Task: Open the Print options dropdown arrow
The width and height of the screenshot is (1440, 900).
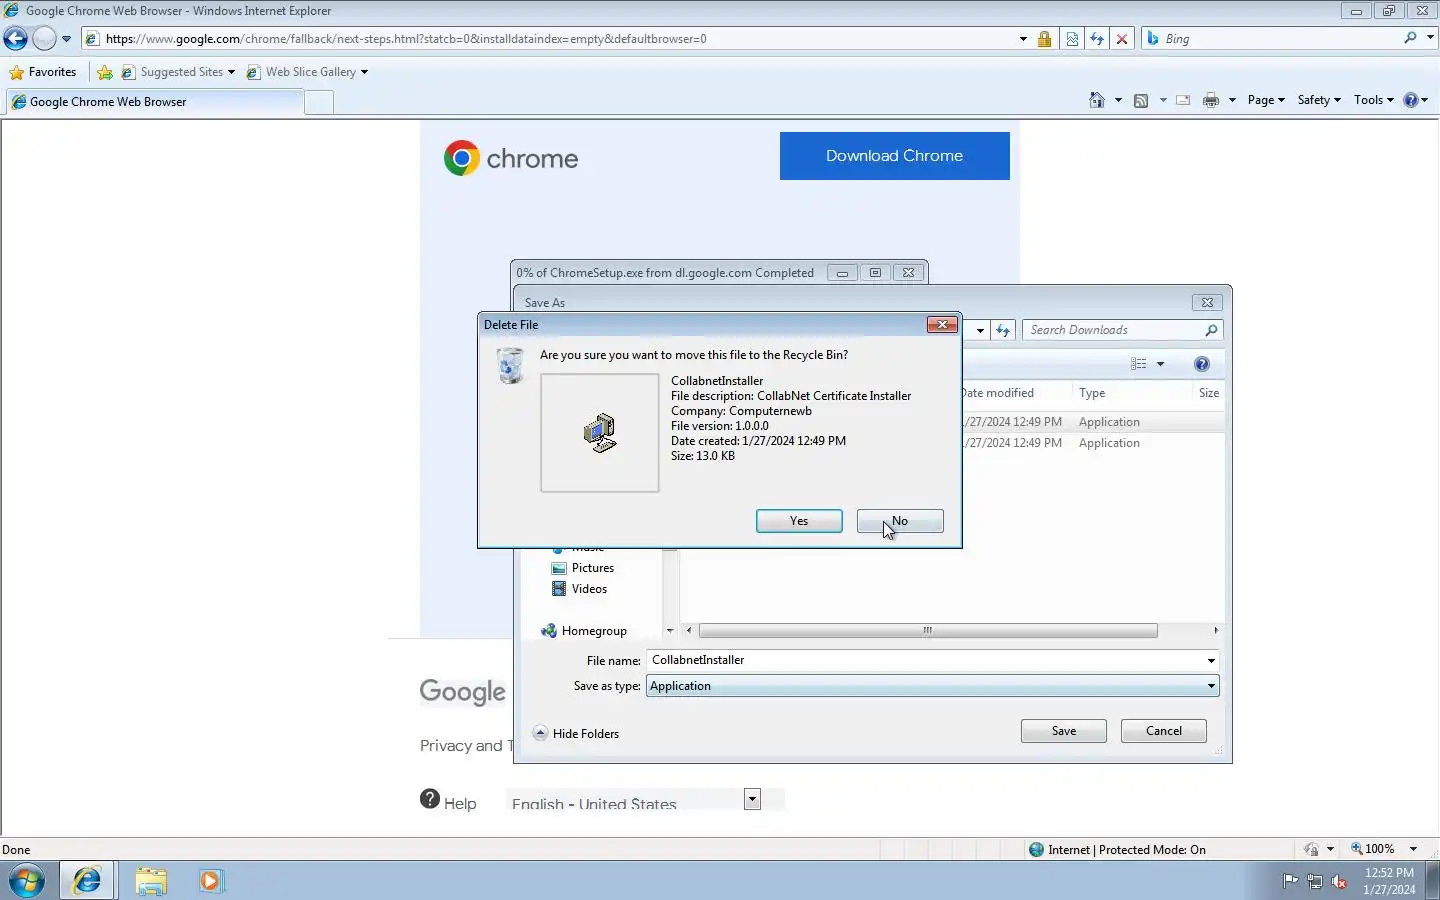Action: point(1232,100)
